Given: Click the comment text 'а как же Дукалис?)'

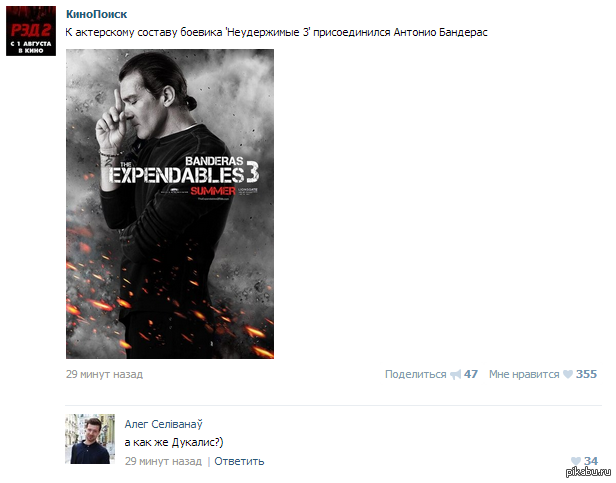Looking at the screenshot, I should point(174,443).
